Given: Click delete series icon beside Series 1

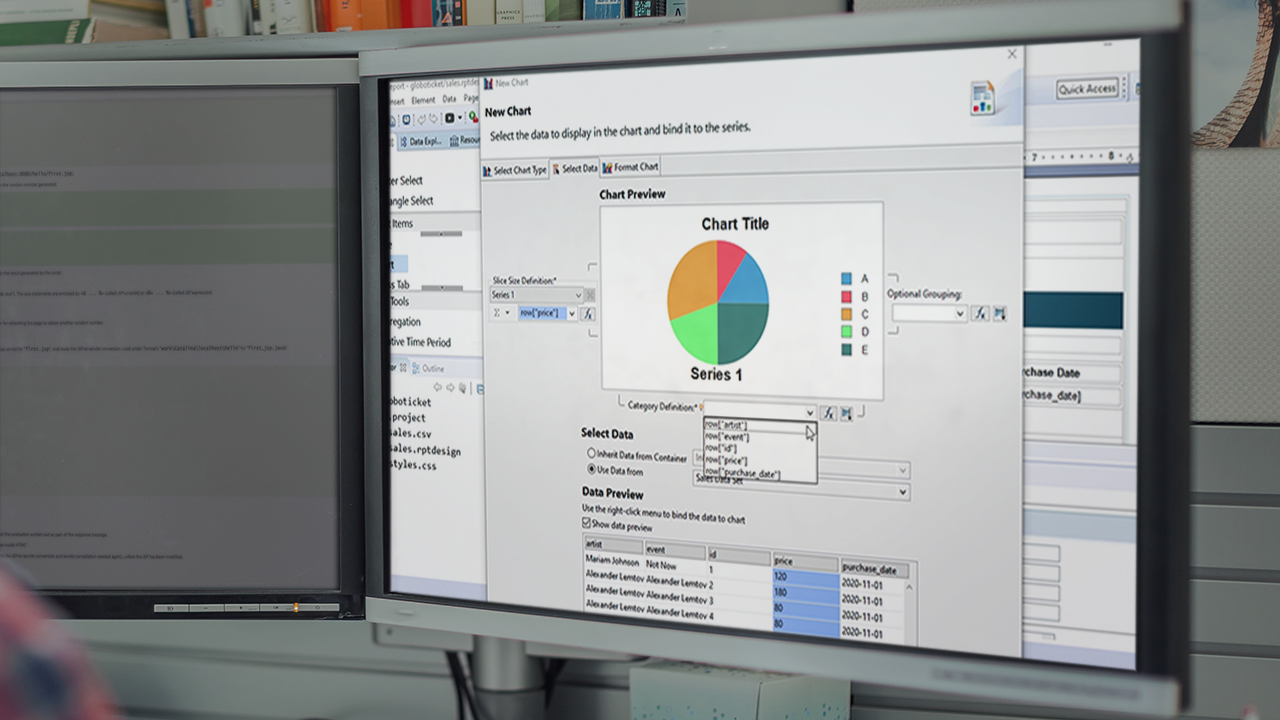Looking at the screenshot, I should tap(590, 295).
